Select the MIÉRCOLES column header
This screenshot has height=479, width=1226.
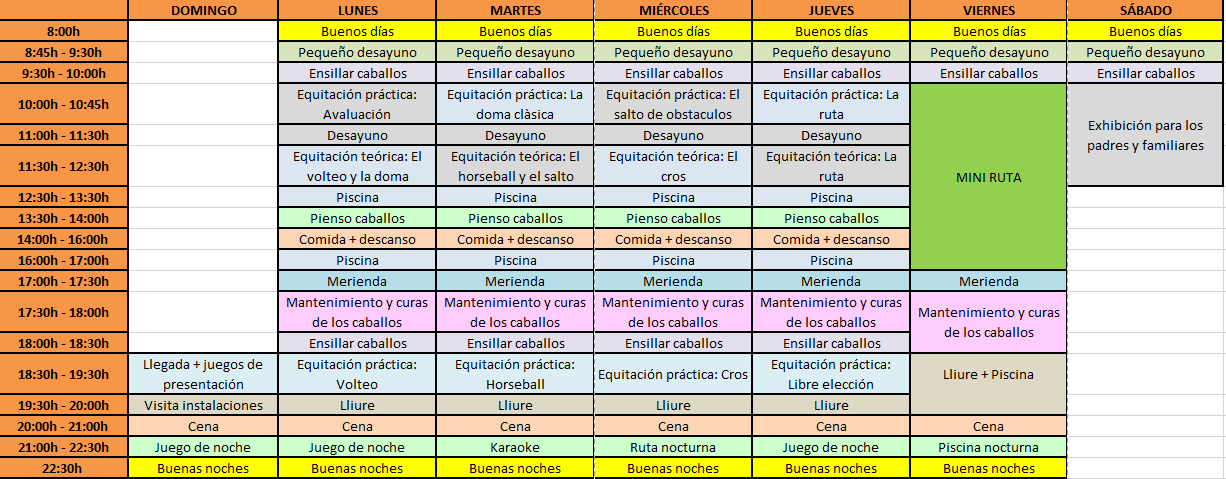point(673,10)
